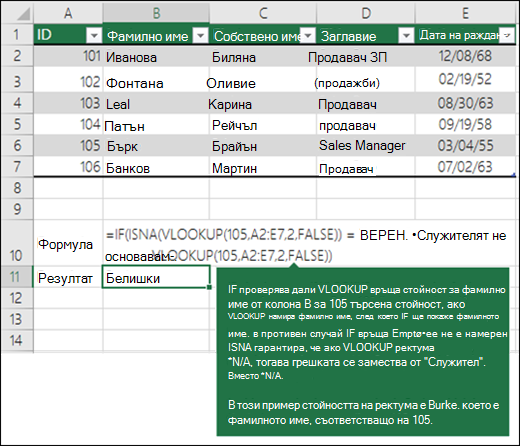Click the Sales Manager cell

click(x=366, y=145)
